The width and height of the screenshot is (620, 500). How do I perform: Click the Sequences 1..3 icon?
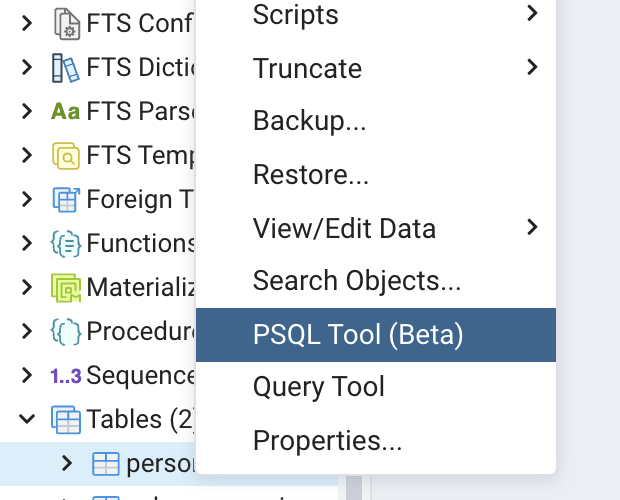click(66, 375)
